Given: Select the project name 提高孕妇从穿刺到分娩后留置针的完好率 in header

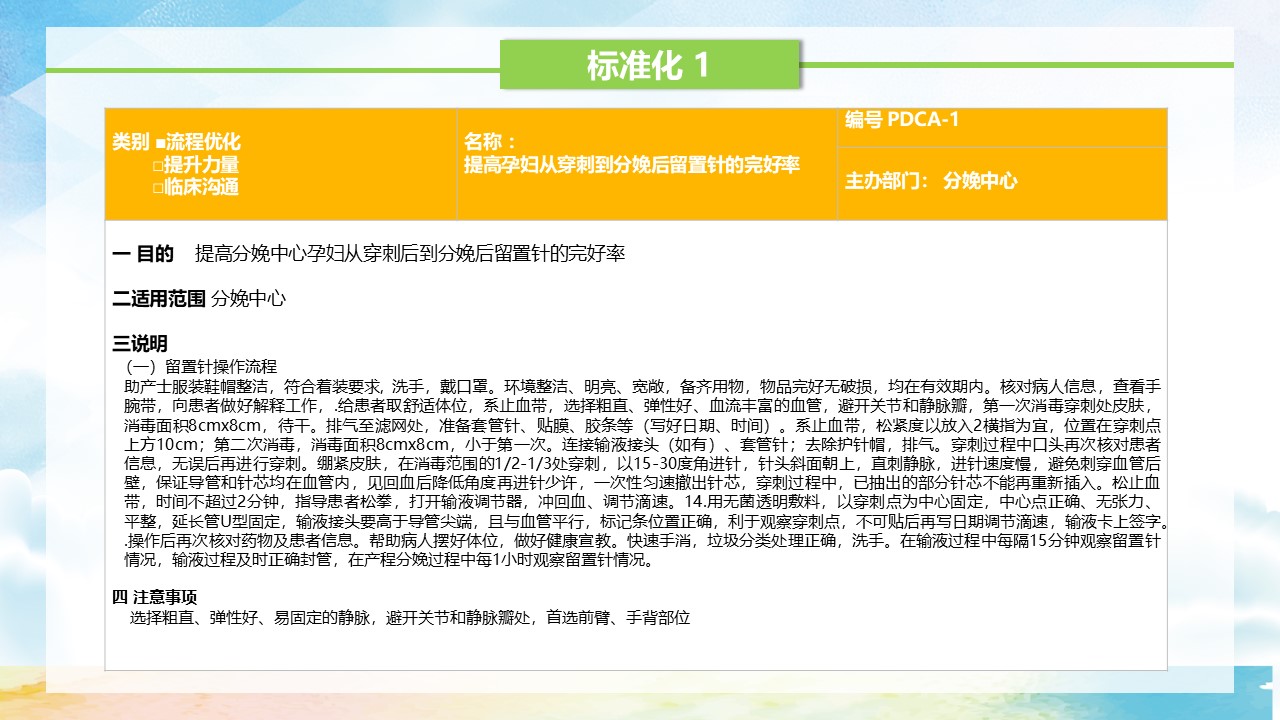Looking at the screenshot, I should [632, 165].
